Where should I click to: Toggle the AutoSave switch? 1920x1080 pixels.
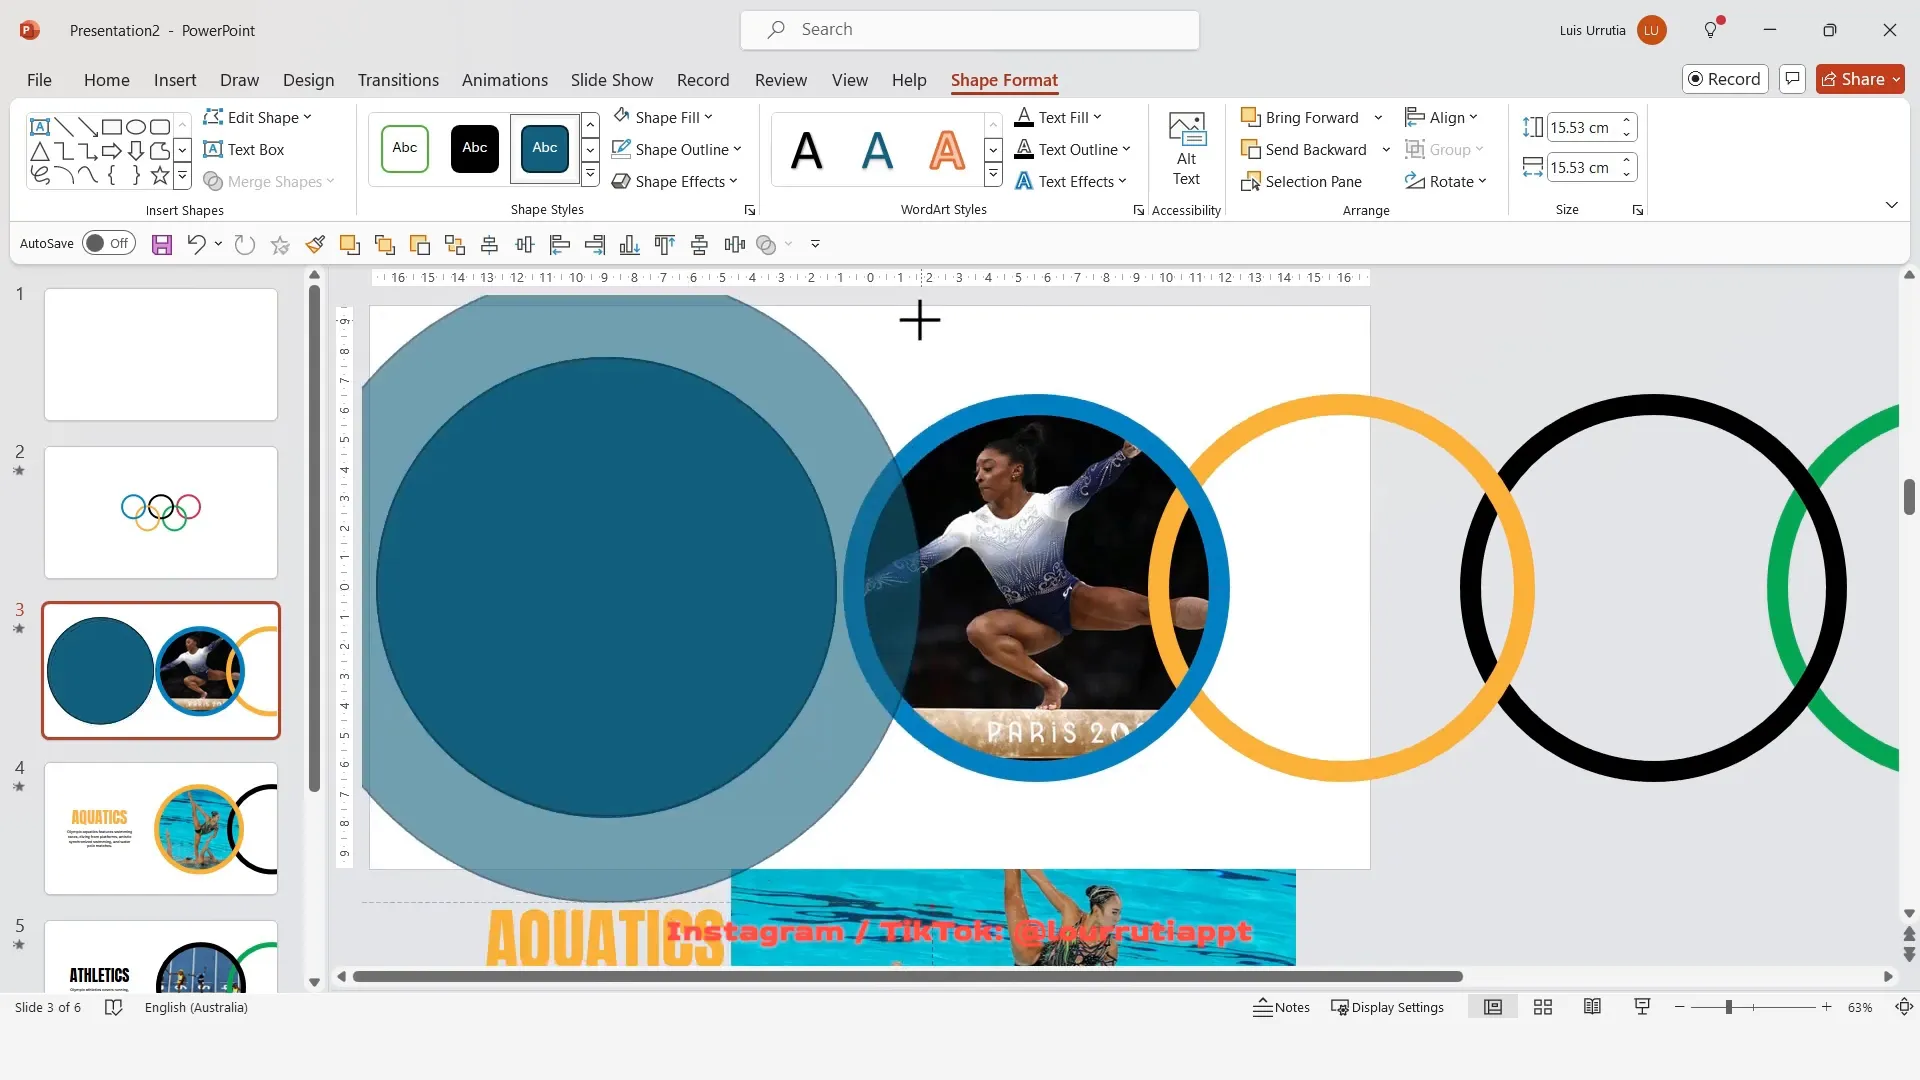click(109, 243)
